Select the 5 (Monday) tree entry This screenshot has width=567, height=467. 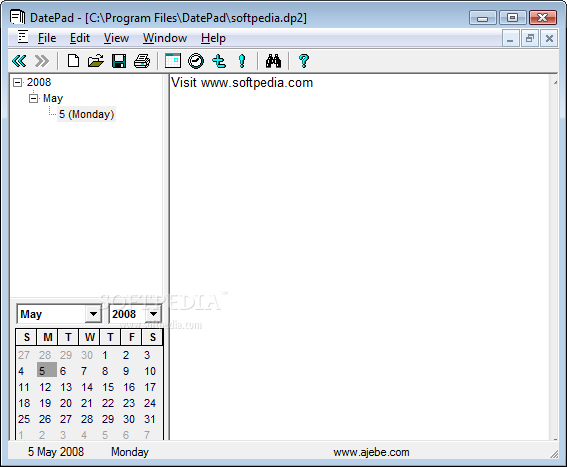(86, 114)
